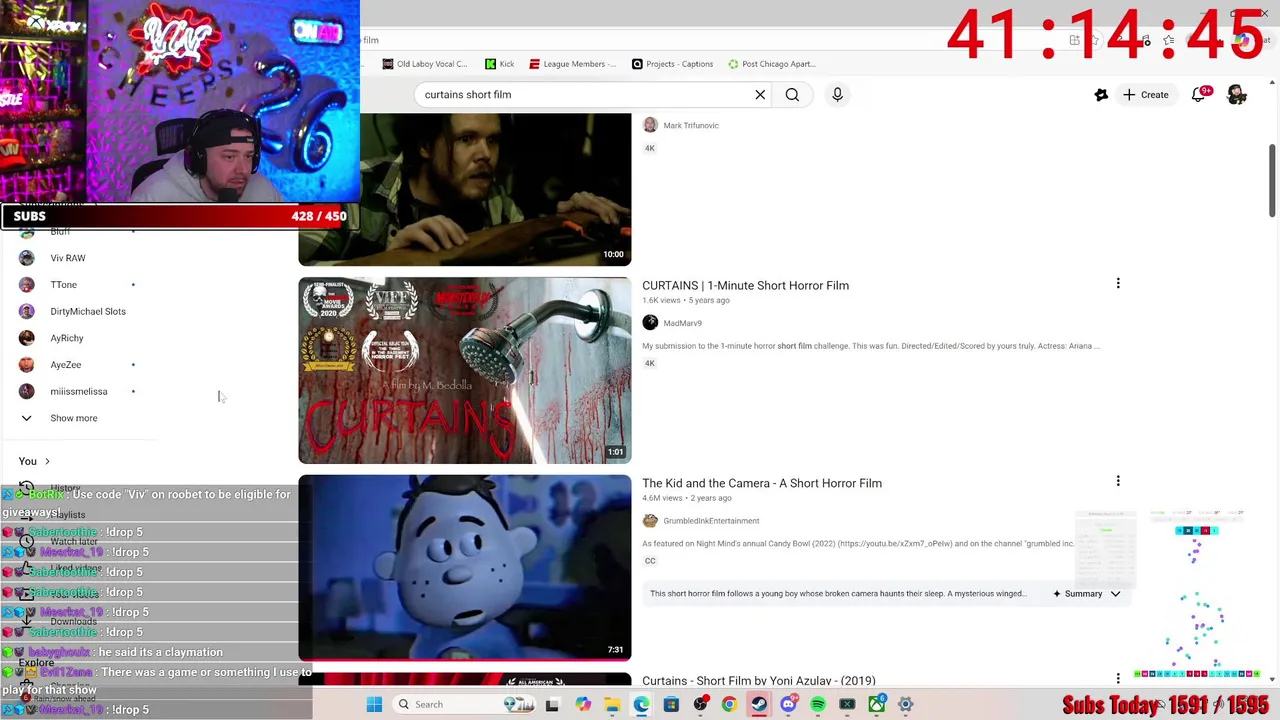Click title 'CURTAINS | 1-Minute Short Horror Film'
The image size is (1280, 720).
745,286
